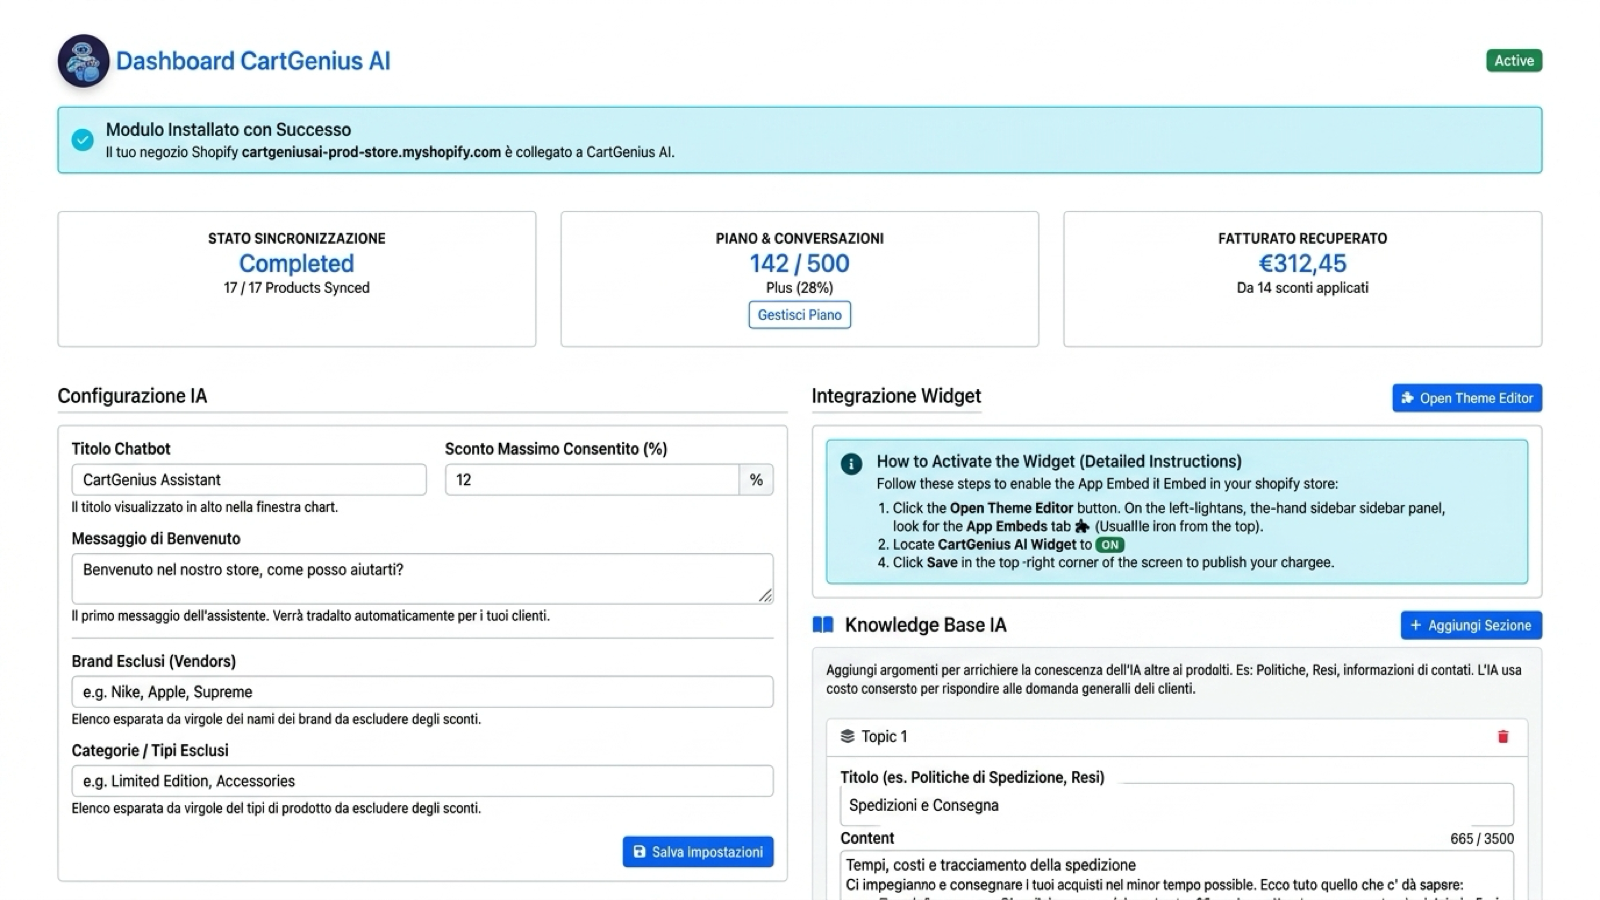This screenshot has width=1600, height=900.
Task: Click the info icon beside widget instructions
Action: click(x=851, y=464)
